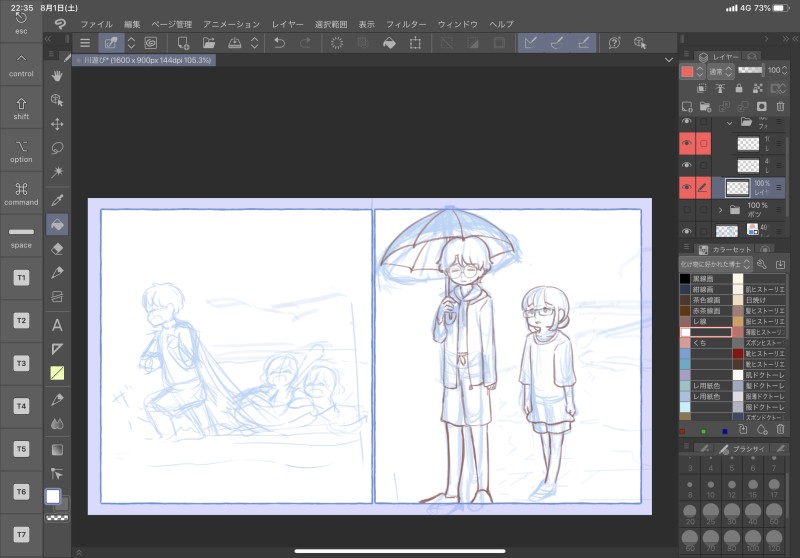
Task: Delete layer with the trash icon in Layer panel
Action: pyautogui.click(x=780, y=107)
